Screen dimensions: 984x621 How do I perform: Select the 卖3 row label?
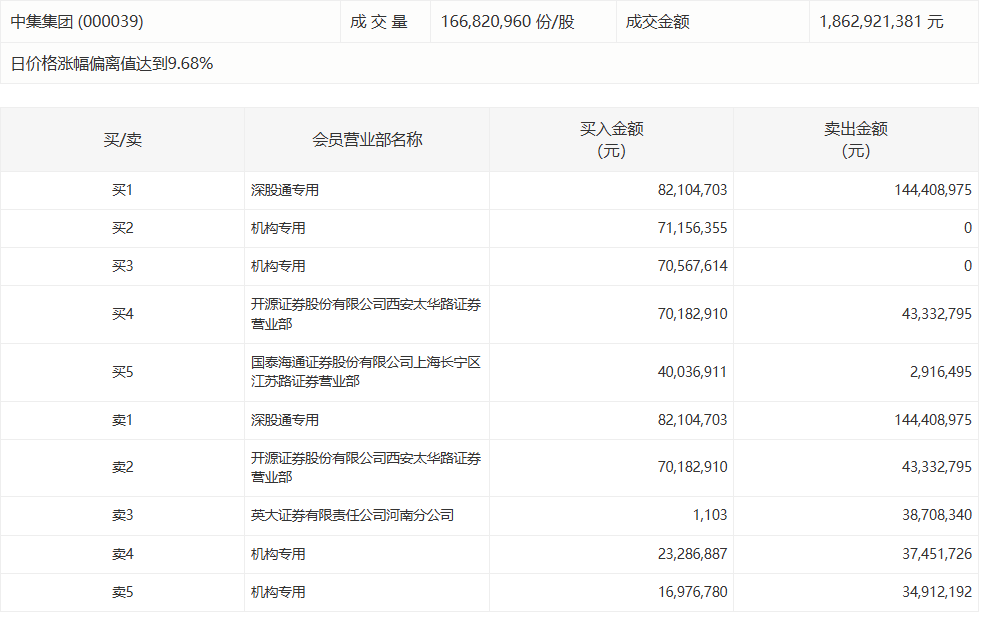click(122, 516)
